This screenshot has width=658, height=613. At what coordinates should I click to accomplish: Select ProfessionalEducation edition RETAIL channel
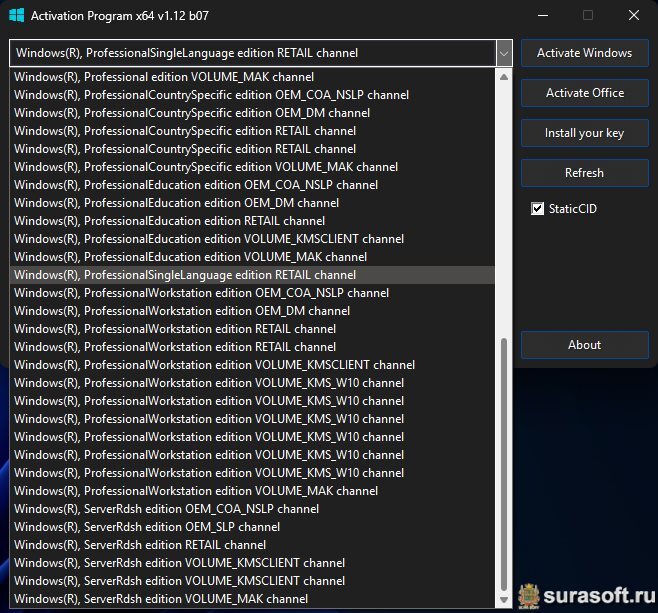point(252,221)
